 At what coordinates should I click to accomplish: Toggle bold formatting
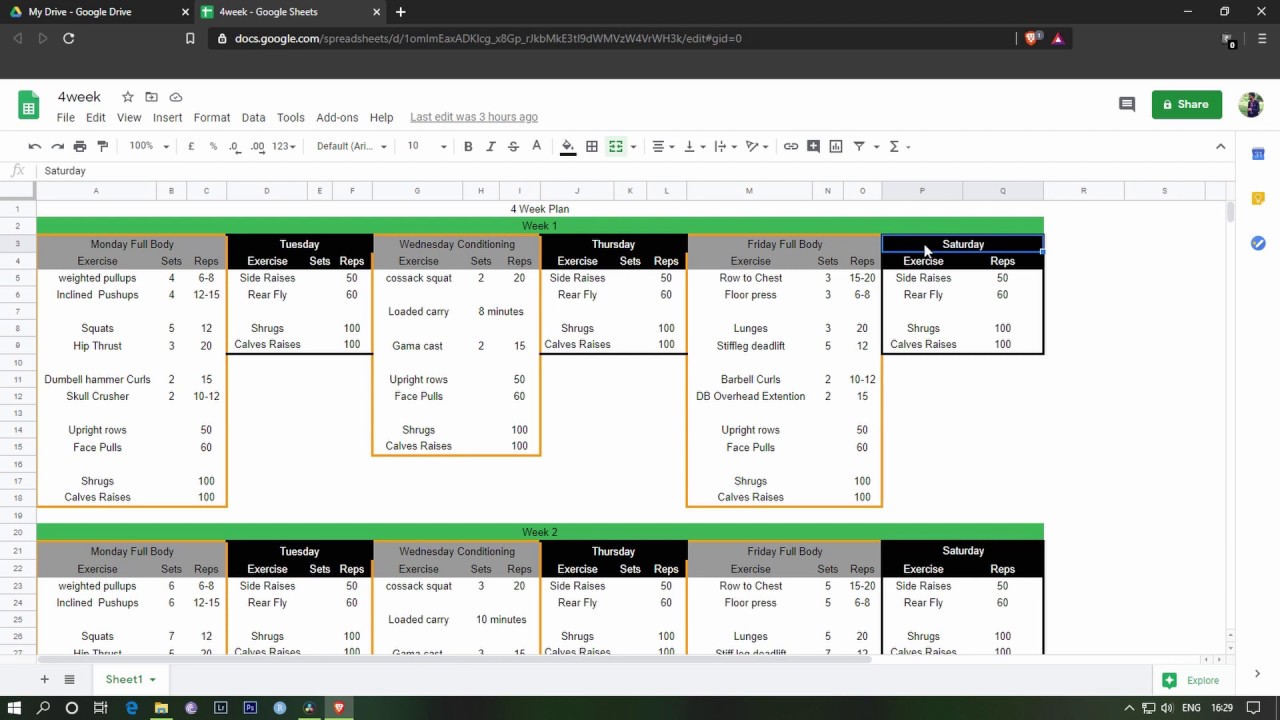[468, 146]
